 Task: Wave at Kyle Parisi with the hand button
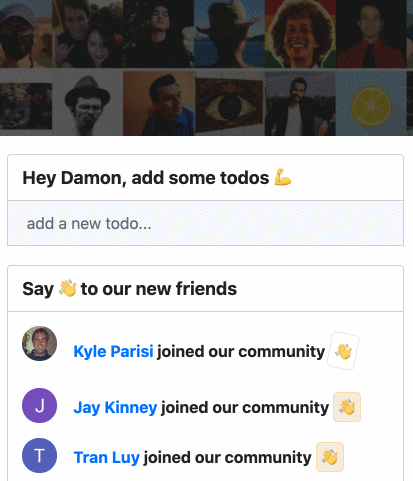point(343,351)
